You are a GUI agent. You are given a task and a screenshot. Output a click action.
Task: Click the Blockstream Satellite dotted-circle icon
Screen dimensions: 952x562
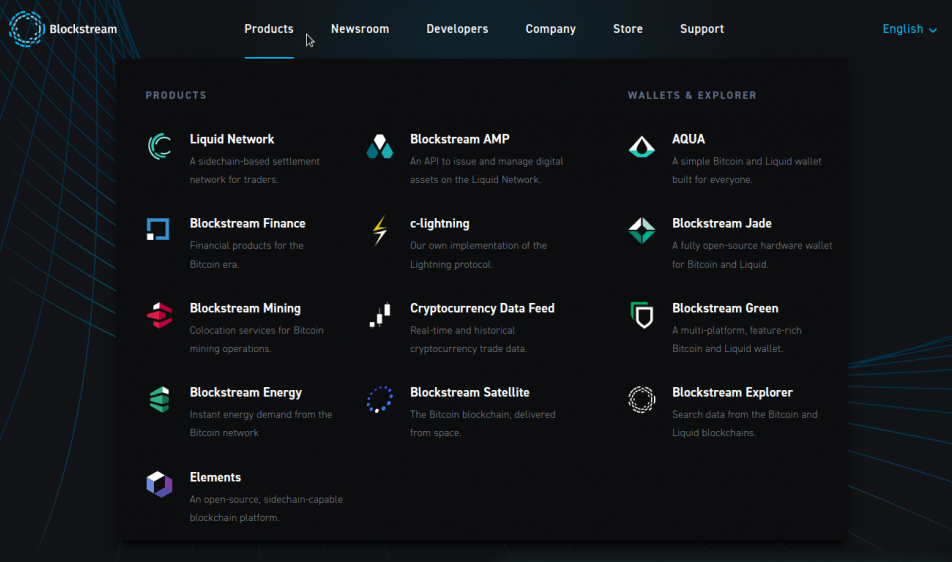click(x=379, y=400)
